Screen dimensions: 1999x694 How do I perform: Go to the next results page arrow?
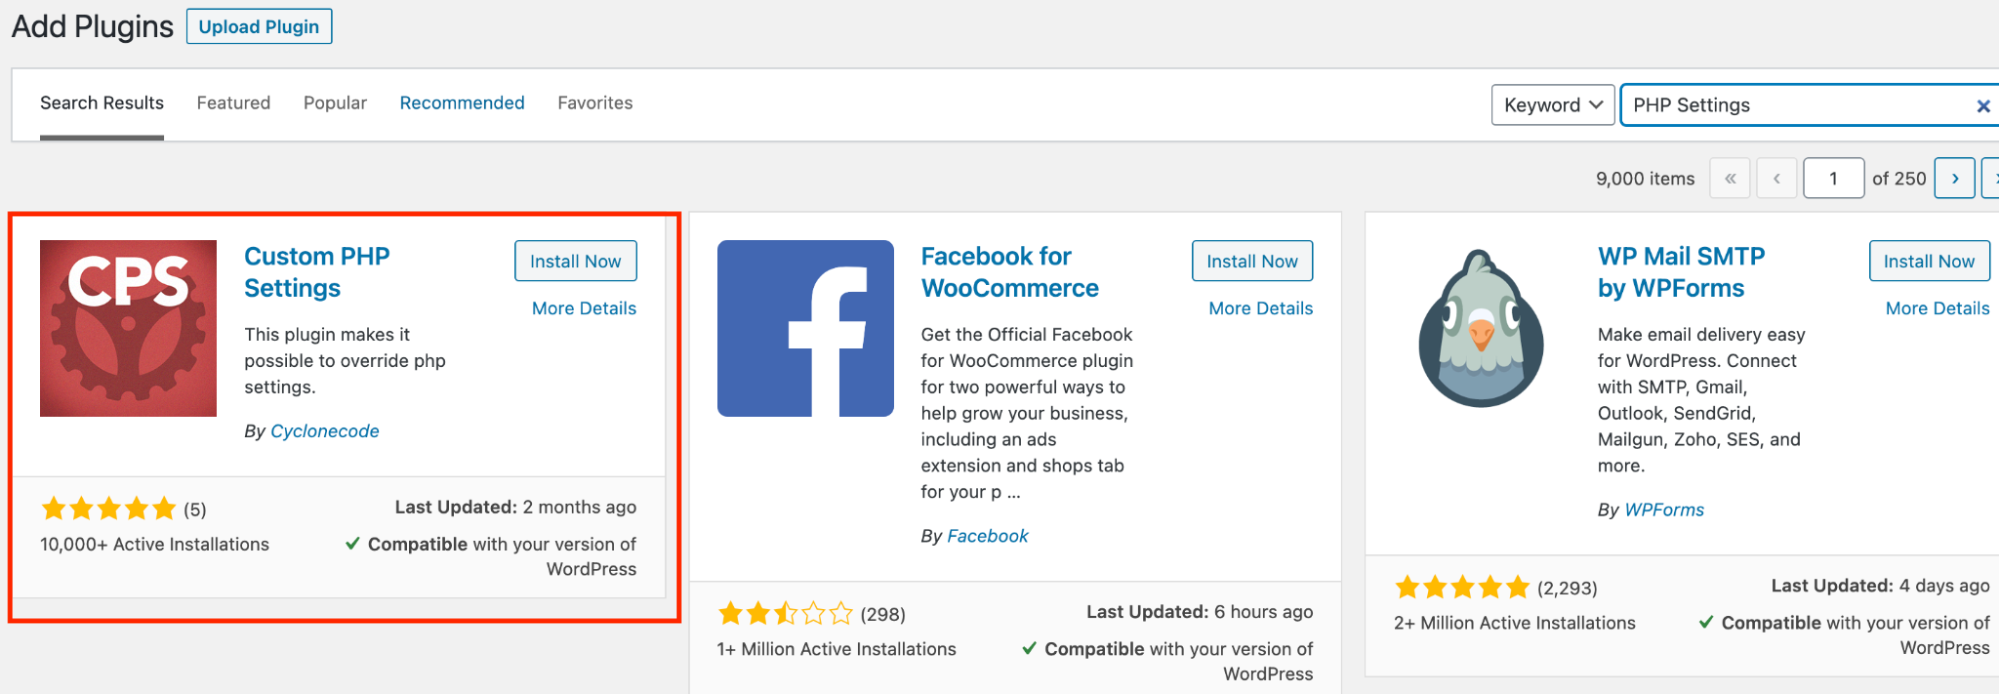1954,179
